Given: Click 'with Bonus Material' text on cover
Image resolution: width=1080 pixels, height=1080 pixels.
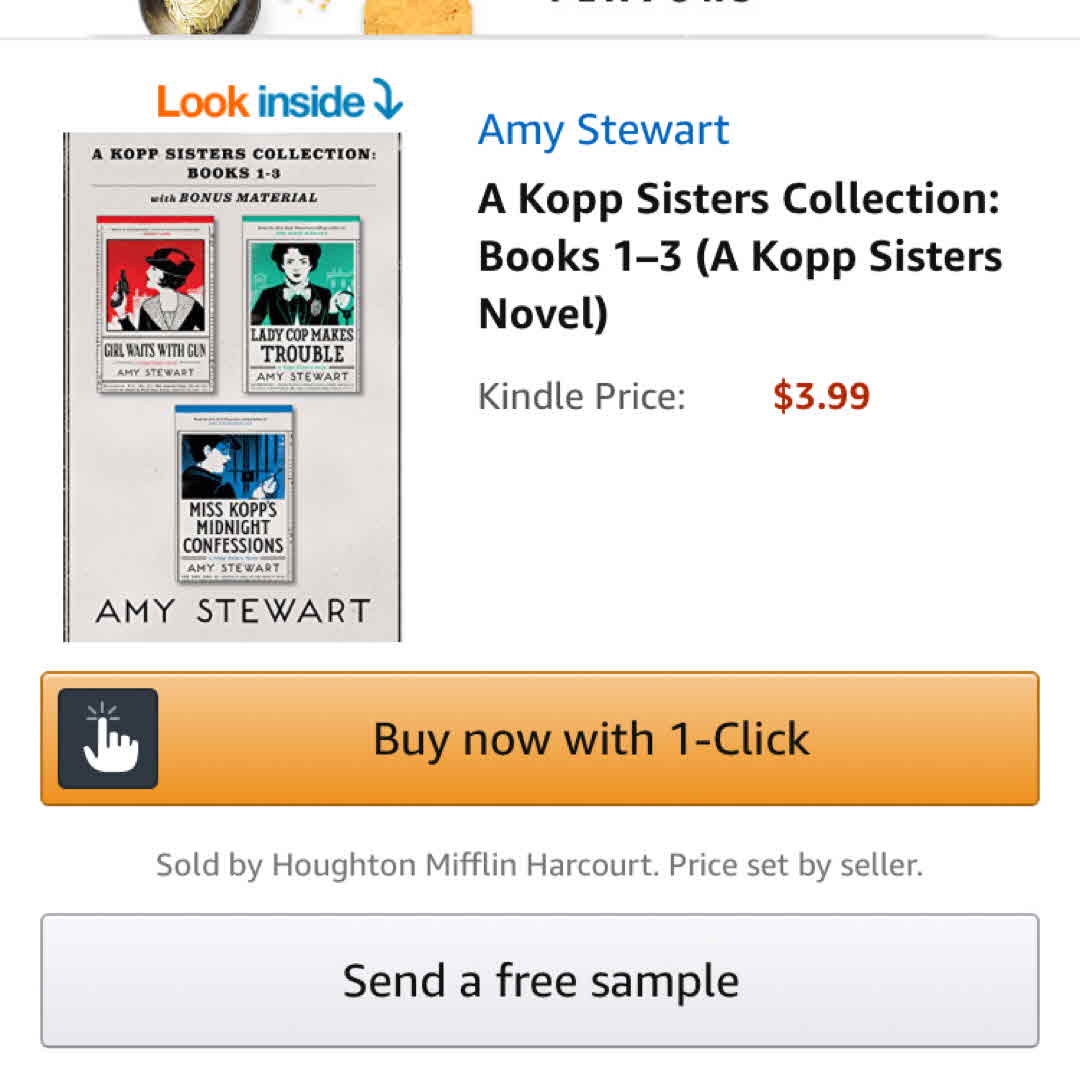Looking at the screenshot, I should (233, 198).
